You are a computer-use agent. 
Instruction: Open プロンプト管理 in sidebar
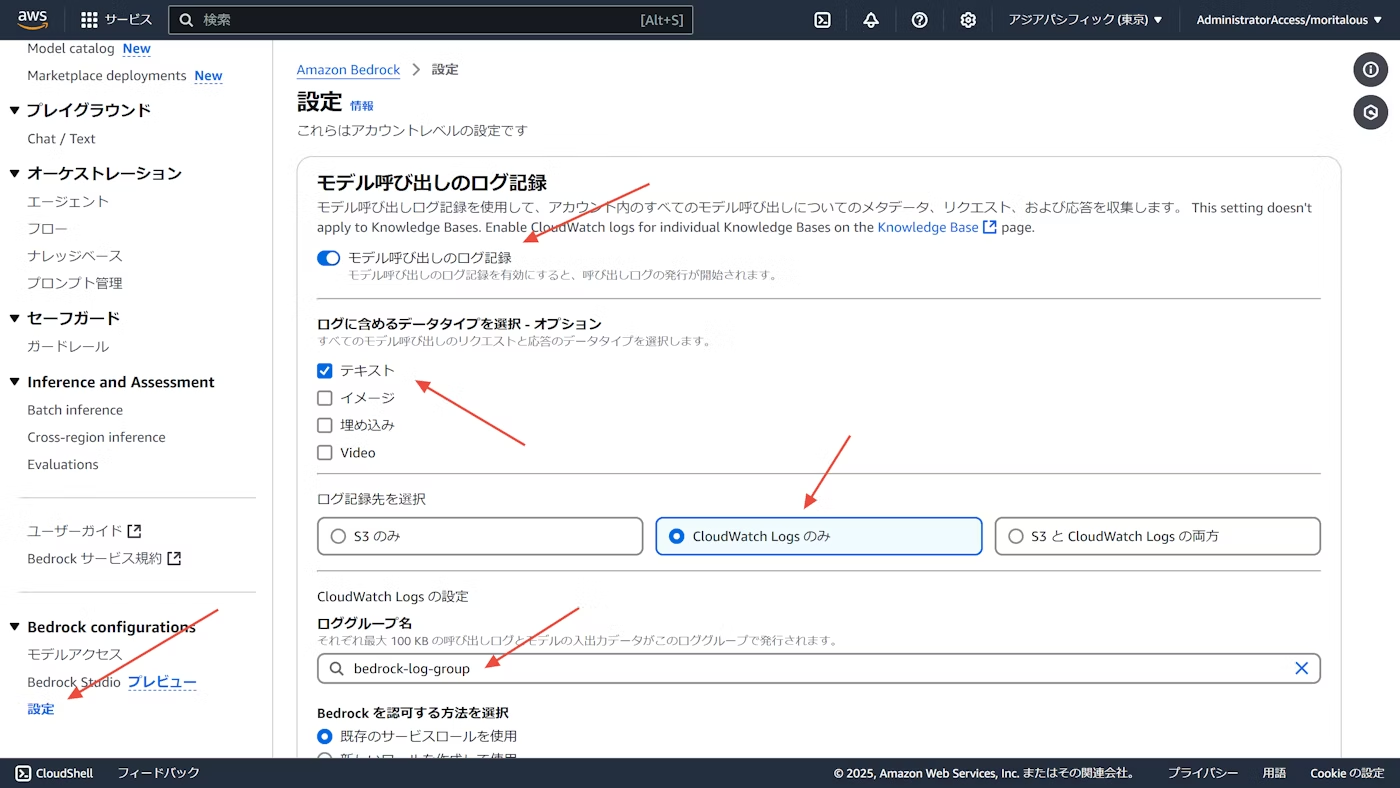(75, 283)
